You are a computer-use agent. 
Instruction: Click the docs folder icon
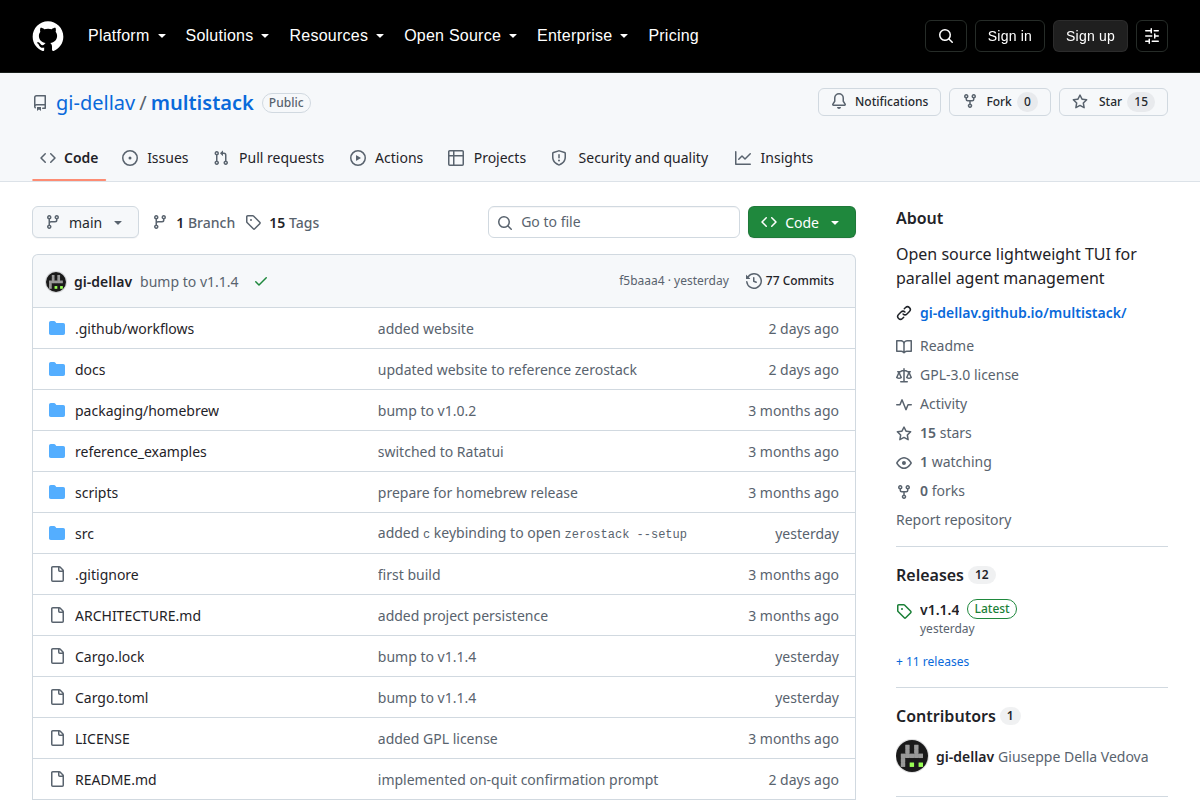(57, 370)
